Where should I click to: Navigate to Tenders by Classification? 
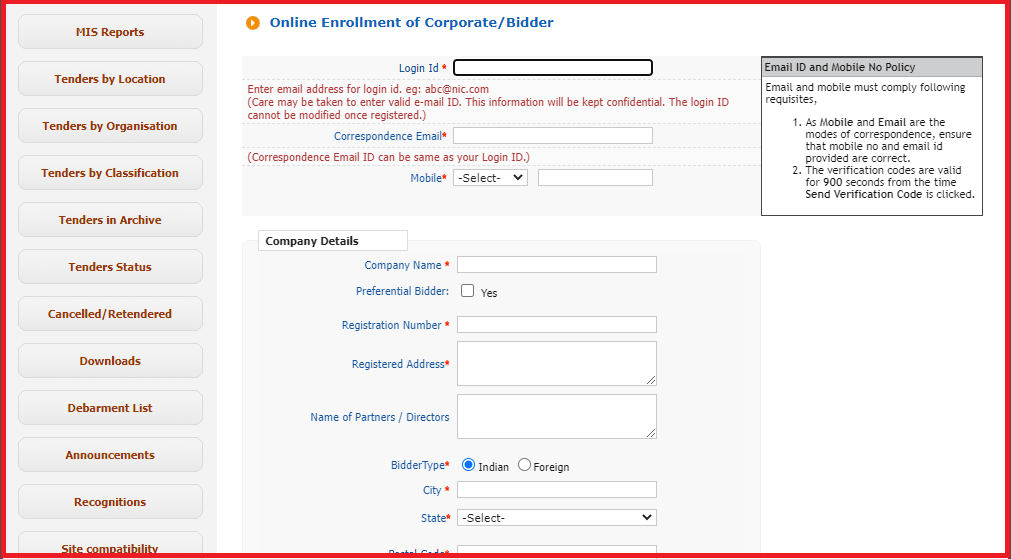110,173
